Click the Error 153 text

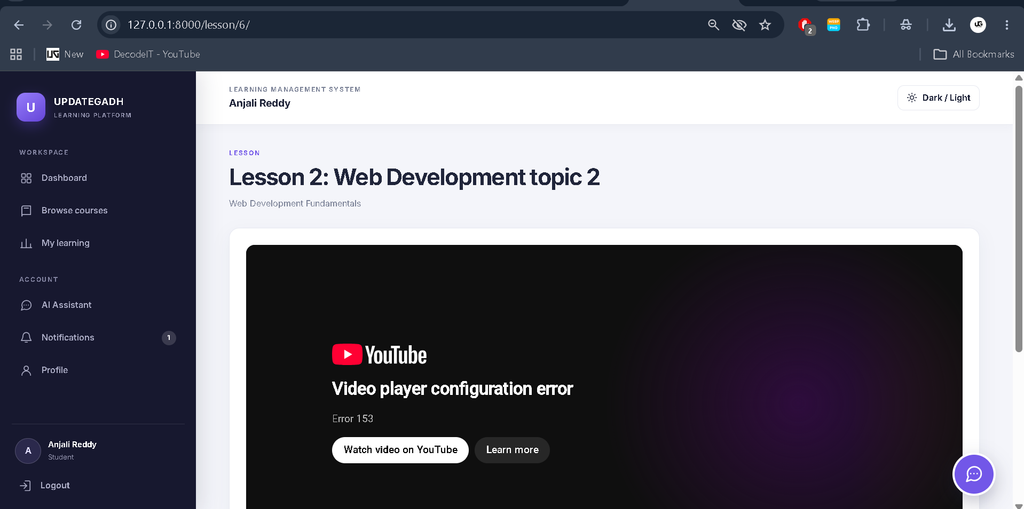(x=352, y=419)
